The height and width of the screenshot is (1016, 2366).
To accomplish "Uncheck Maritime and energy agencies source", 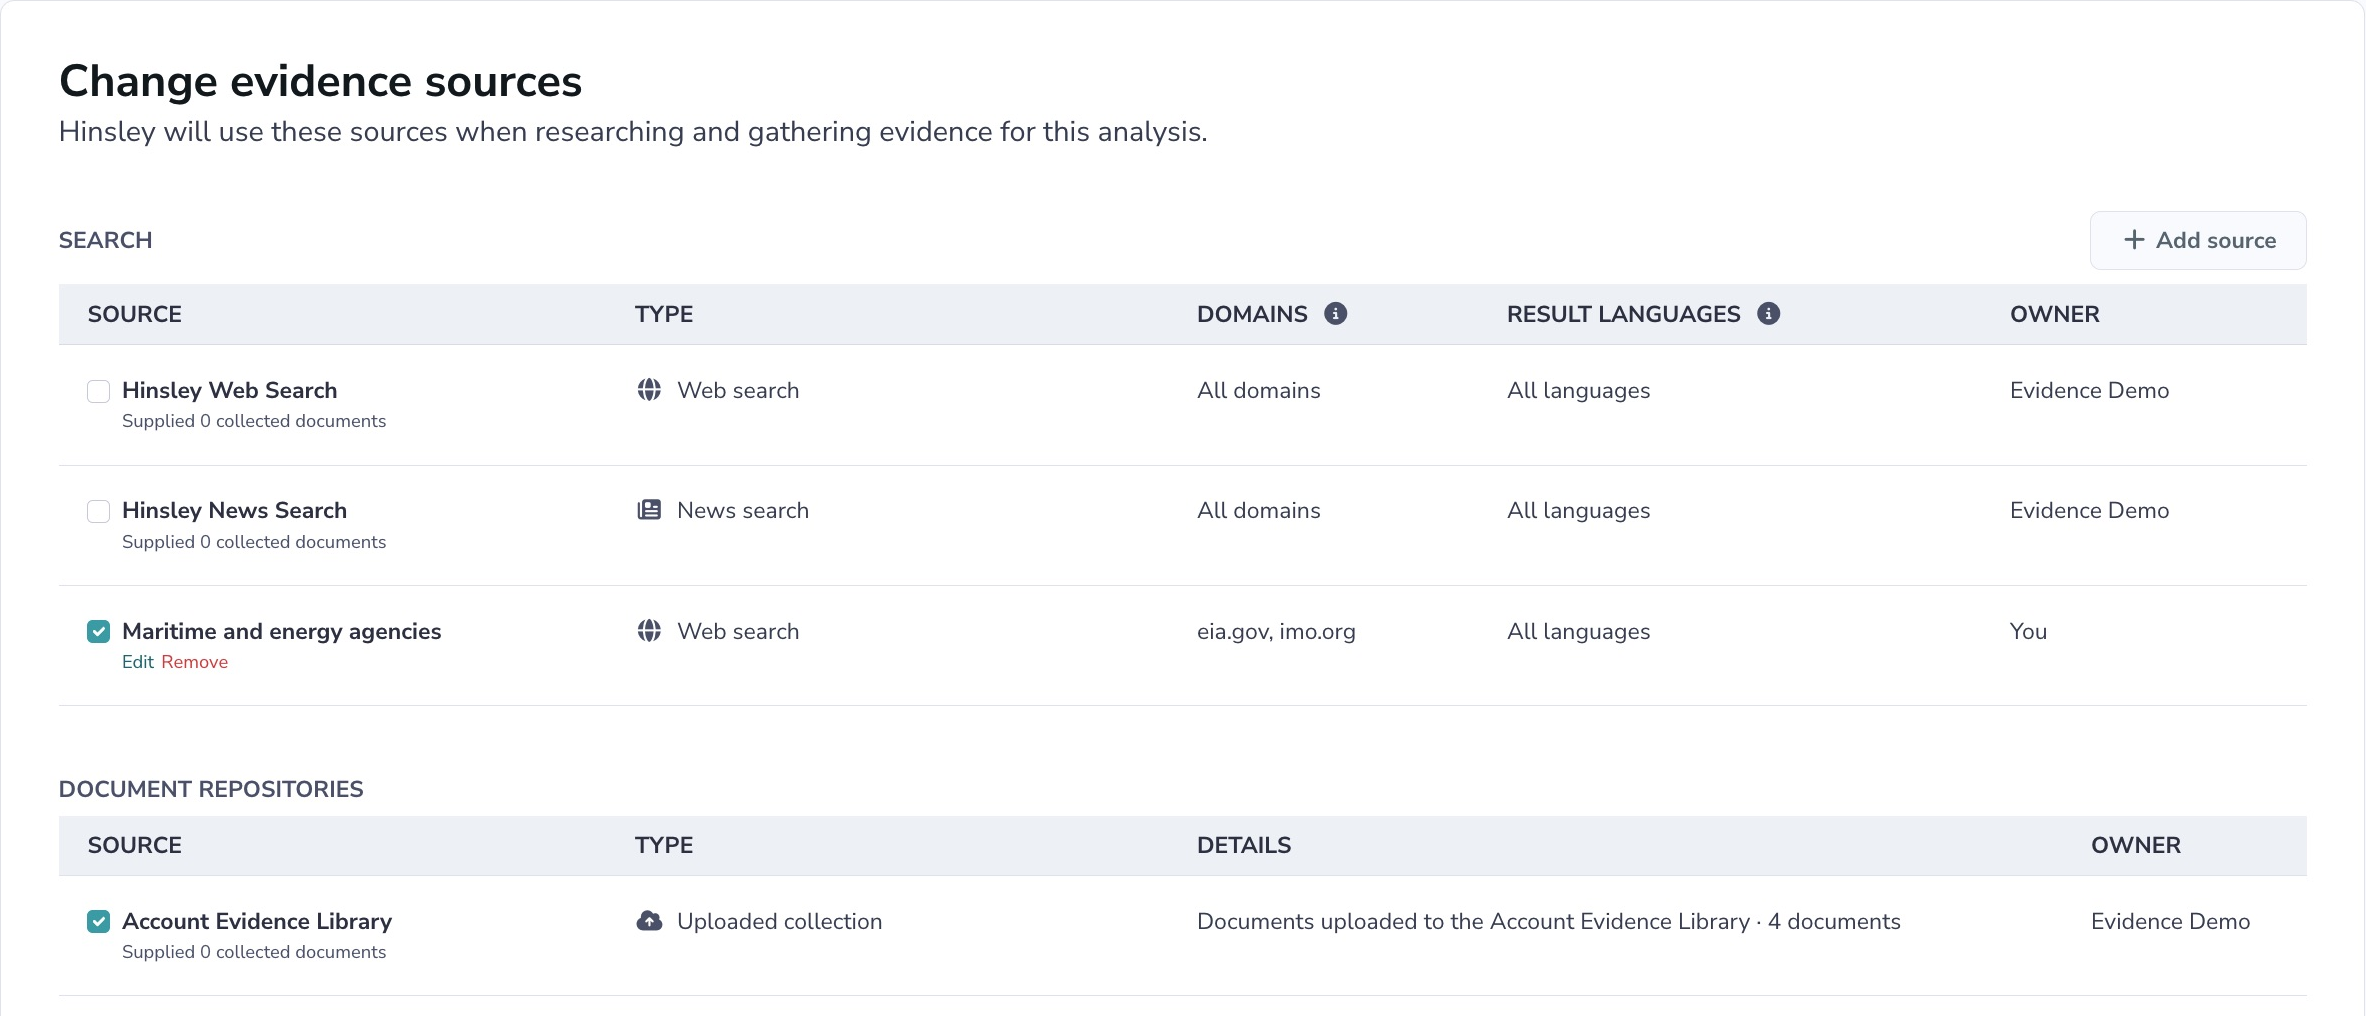I will 98,631.
